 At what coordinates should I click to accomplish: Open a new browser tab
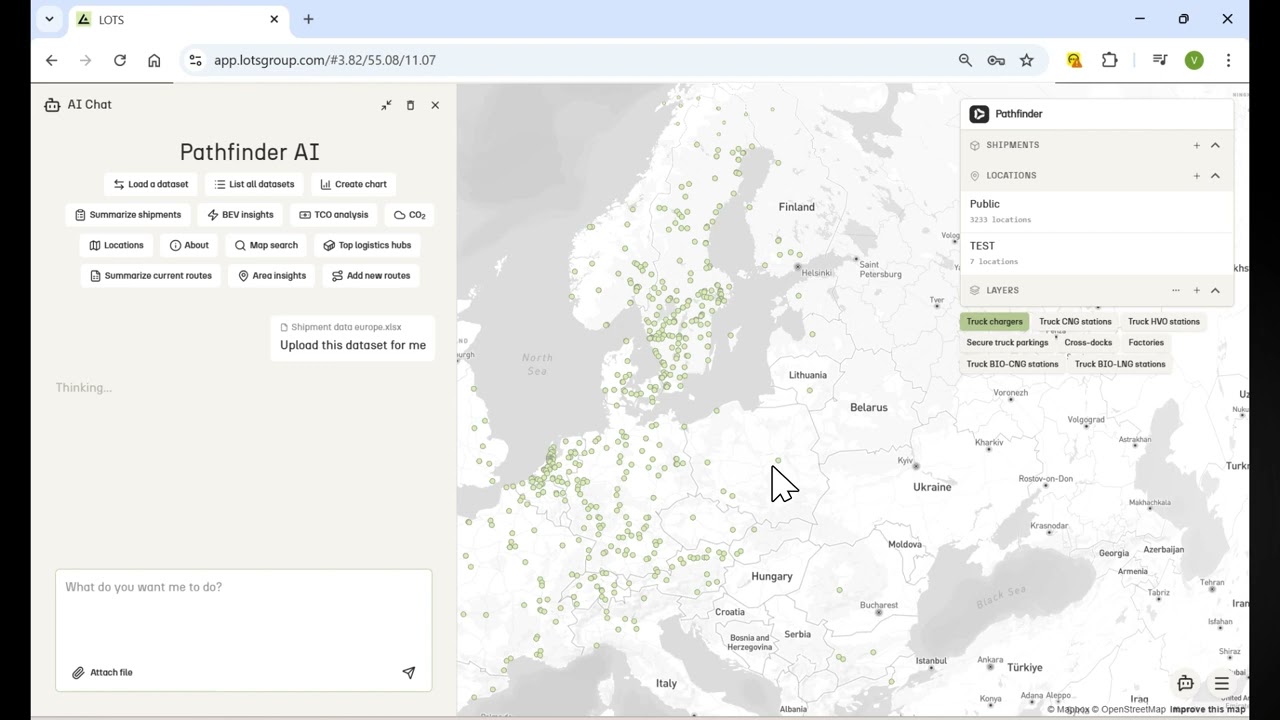pyautogui.click(x=308, y=19)
